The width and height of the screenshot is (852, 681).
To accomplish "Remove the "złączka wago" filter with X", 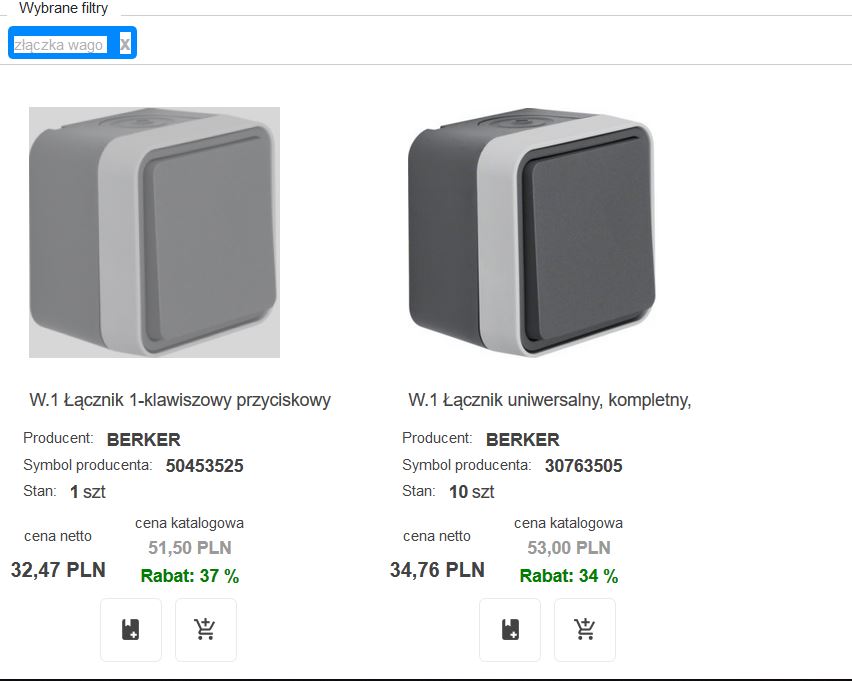I will (125, 44).
